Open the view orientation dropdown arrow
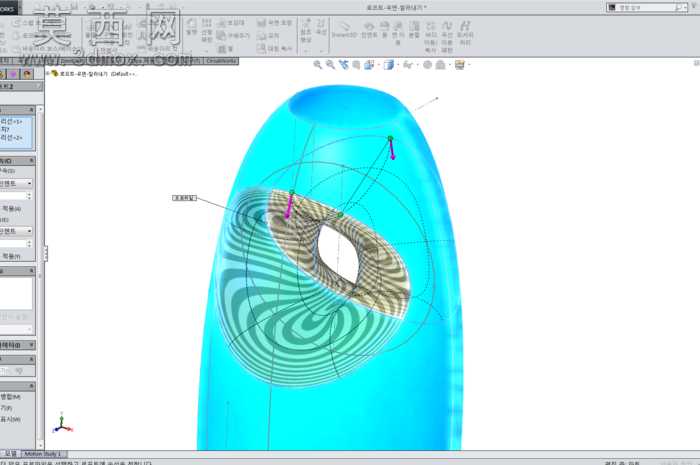Image resolution: width=700 pixels, height=465 pixels. click(x=378, y=66)
